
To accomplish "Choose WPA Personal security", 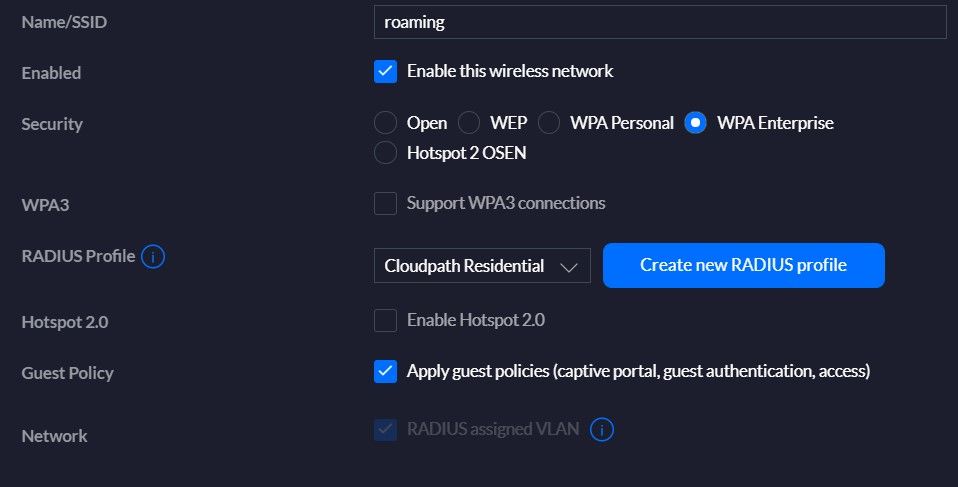I will [549, 124].
